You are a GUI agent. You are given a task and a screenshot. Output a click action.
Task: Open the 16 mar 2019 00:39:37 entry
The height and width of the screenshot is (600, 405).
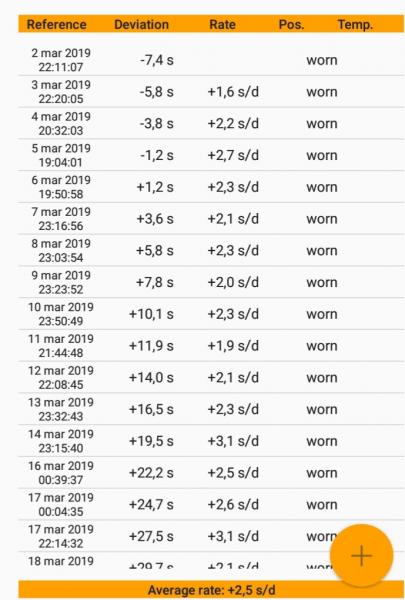point(211,473)
